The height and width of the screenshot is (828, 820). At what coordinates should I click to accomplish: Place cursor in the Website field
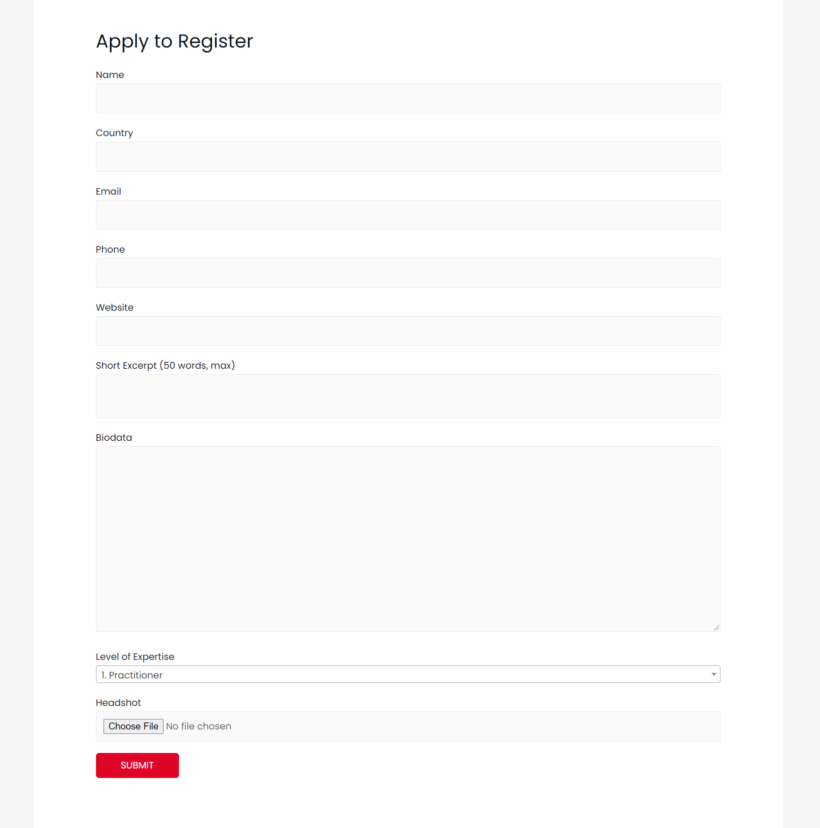click(408, 331)
